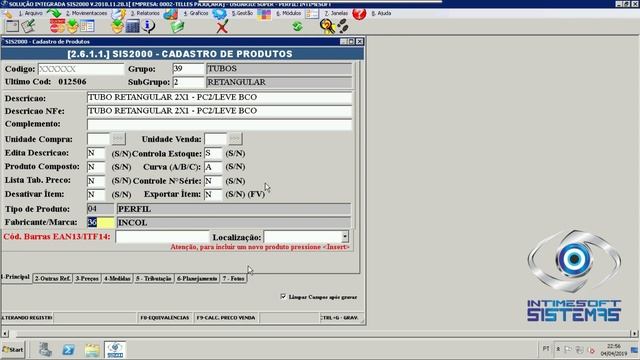Open the Relatorios menu
640x360 pixels.
pyautogui.click(x=145, y=13)
